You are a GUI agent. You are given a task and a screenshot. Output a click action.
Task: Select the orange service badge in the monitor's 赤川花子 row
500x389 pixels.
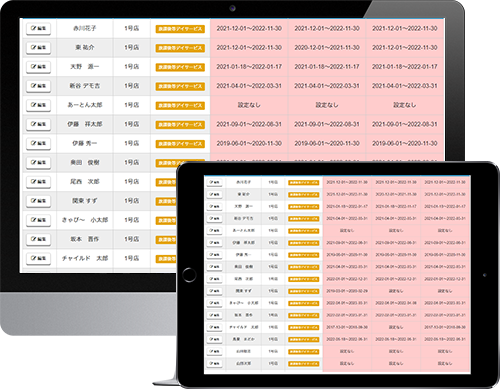pos(180,29)
